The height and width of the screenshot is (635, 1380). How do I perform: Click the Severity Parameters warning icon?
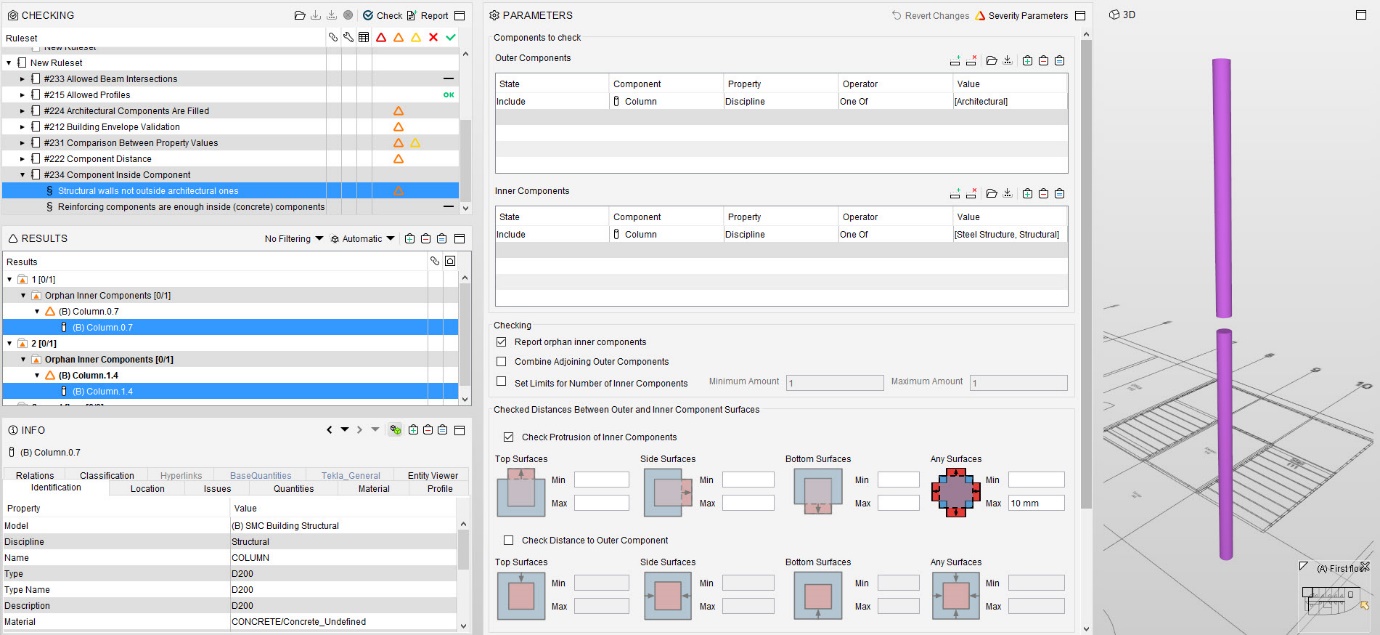click(x=980, y=16)
